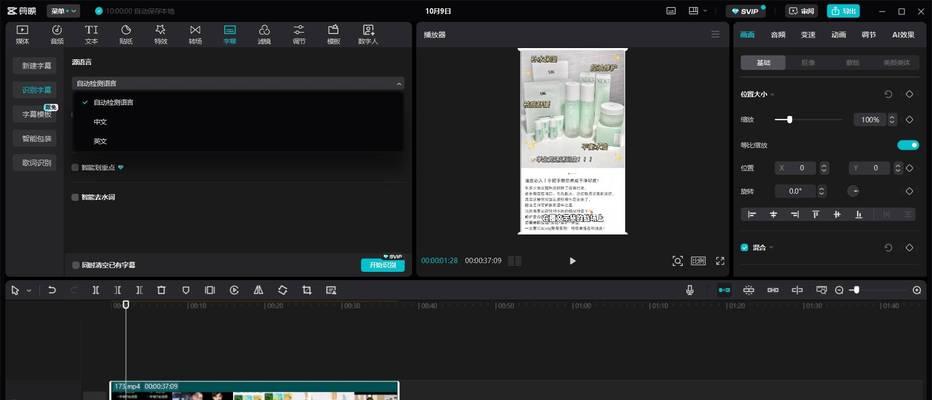Click the 缩放 scale slider track
This screenshot has width=932, height=400.
pos(808,119)
